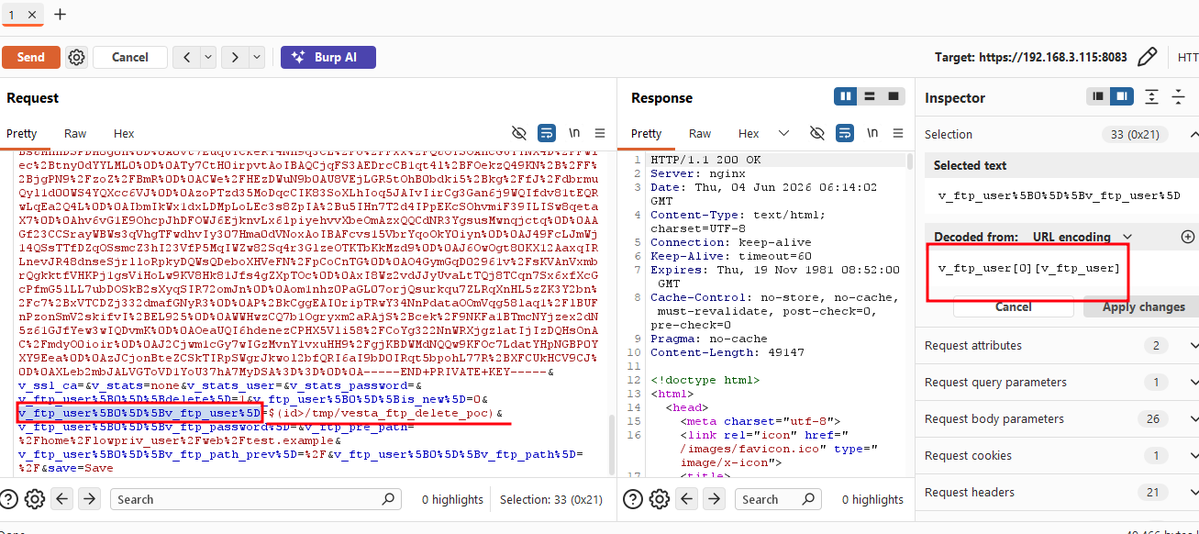Go back to previous request in history
This screenshot has height=534, width=1199.
(186, 57)
